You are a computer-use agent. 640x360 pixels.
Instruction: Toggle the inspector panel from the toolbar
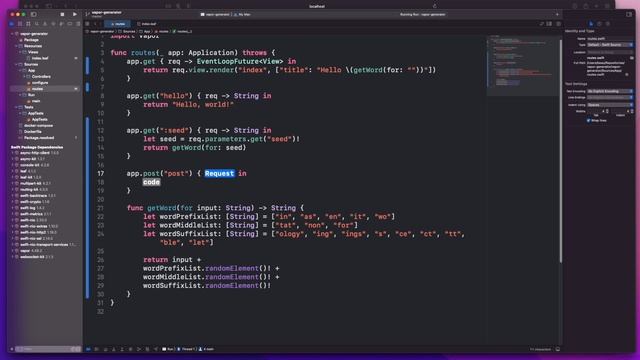tap(629, 14)
